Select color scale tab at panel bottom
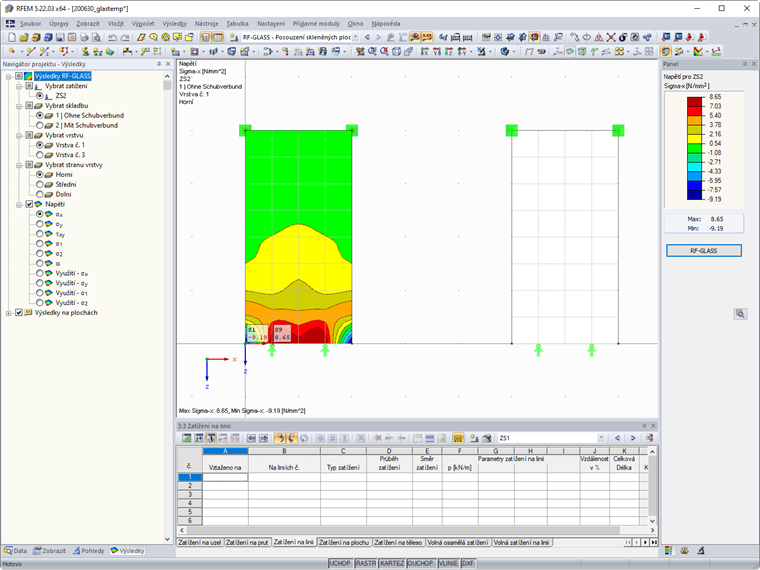The image size is (760, 570). [669, 551]
